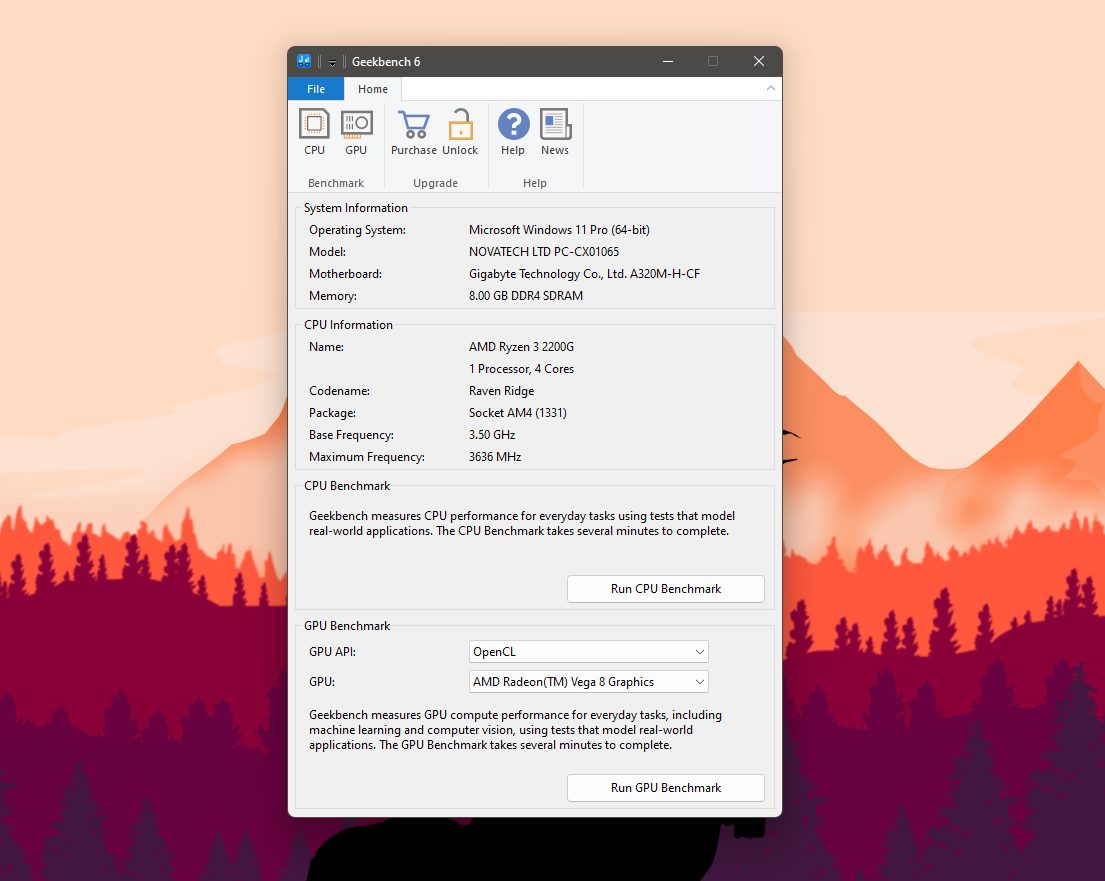Click the Unlock padlock icon
The width and height of the screenshot is (1105, 881).
click(459, 125)
